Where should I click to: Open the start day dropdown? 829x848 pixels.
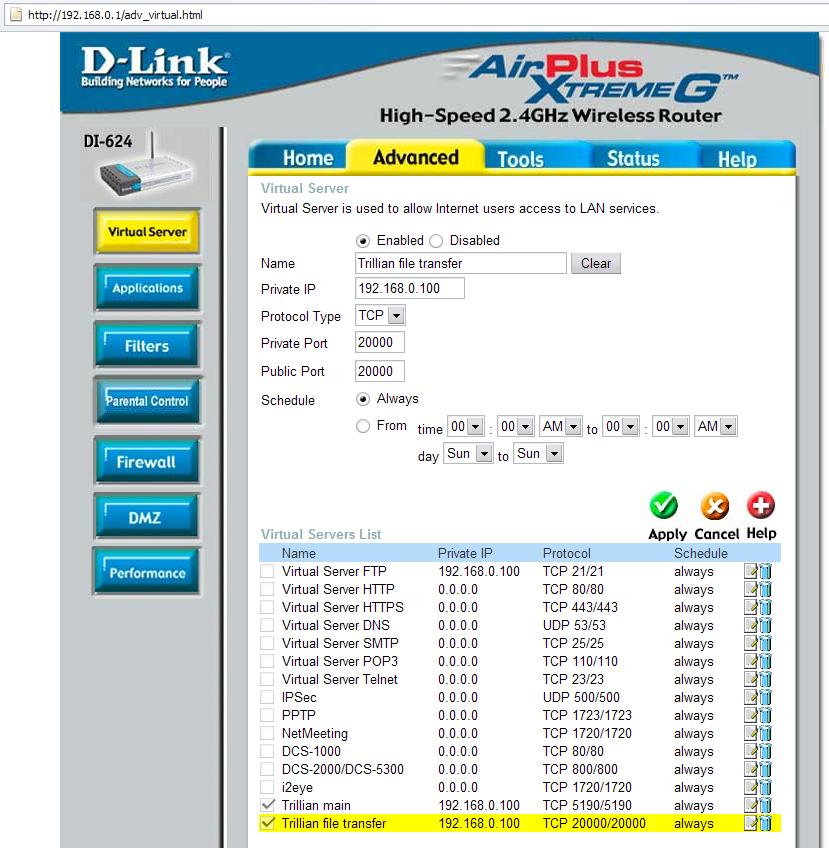(468, 453)
